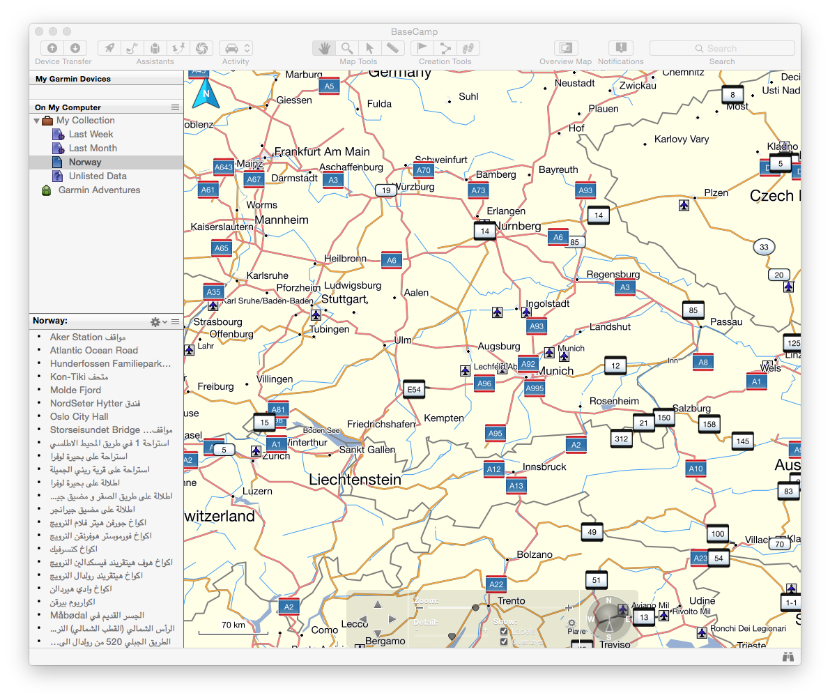Pan map up with the up arrow

point(377,605)
